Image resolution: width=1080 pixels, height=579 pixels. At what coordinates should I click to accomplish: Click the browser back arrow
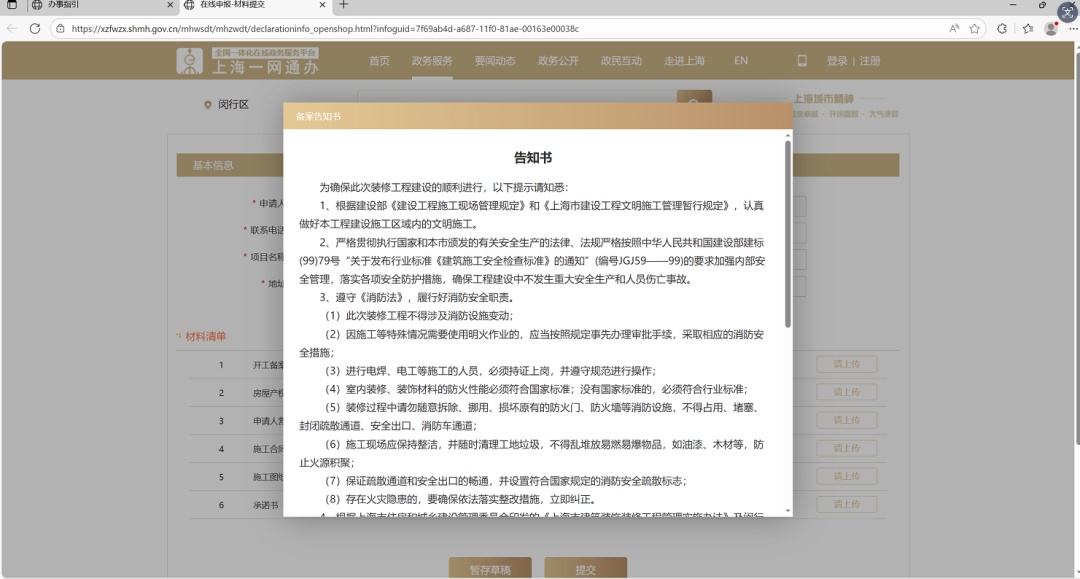point(12,29)
